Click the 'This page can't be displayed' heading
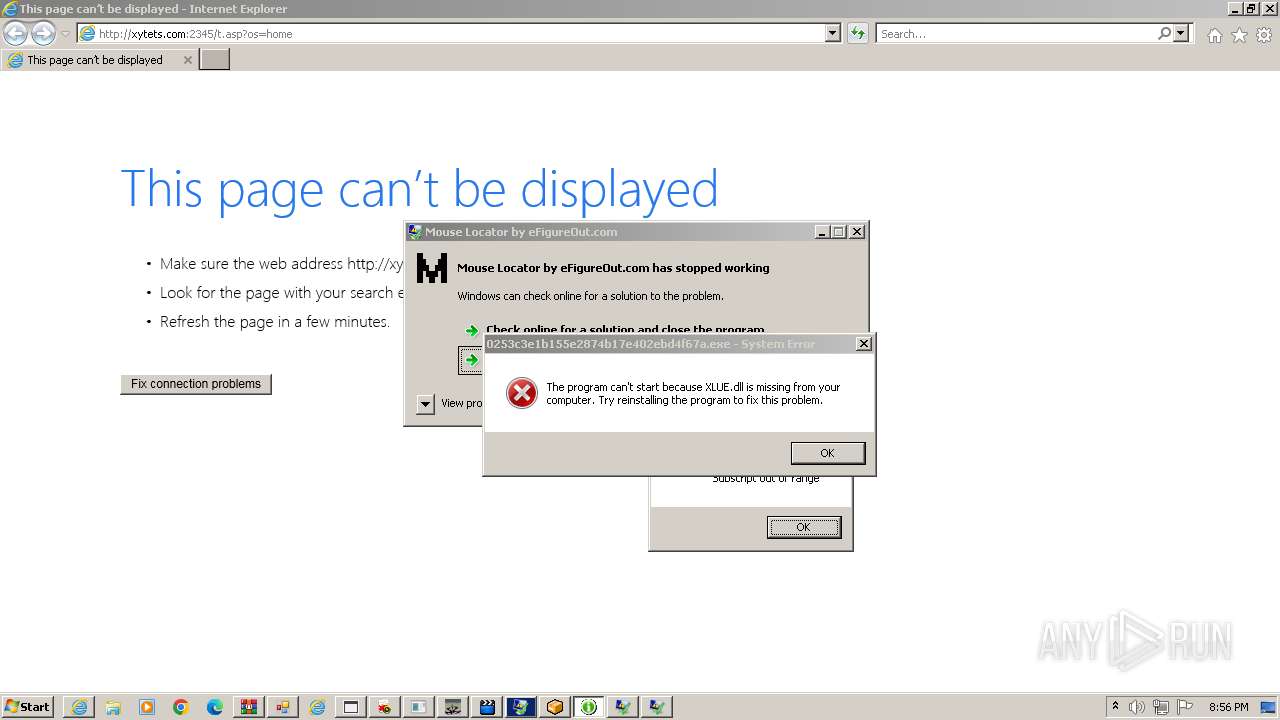 [419, 188]
